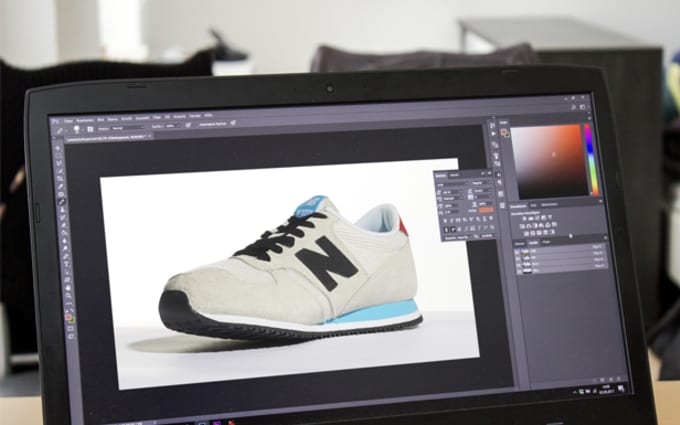Click the rainbow hue slider in the Color panel

click(x=591, y=160)
